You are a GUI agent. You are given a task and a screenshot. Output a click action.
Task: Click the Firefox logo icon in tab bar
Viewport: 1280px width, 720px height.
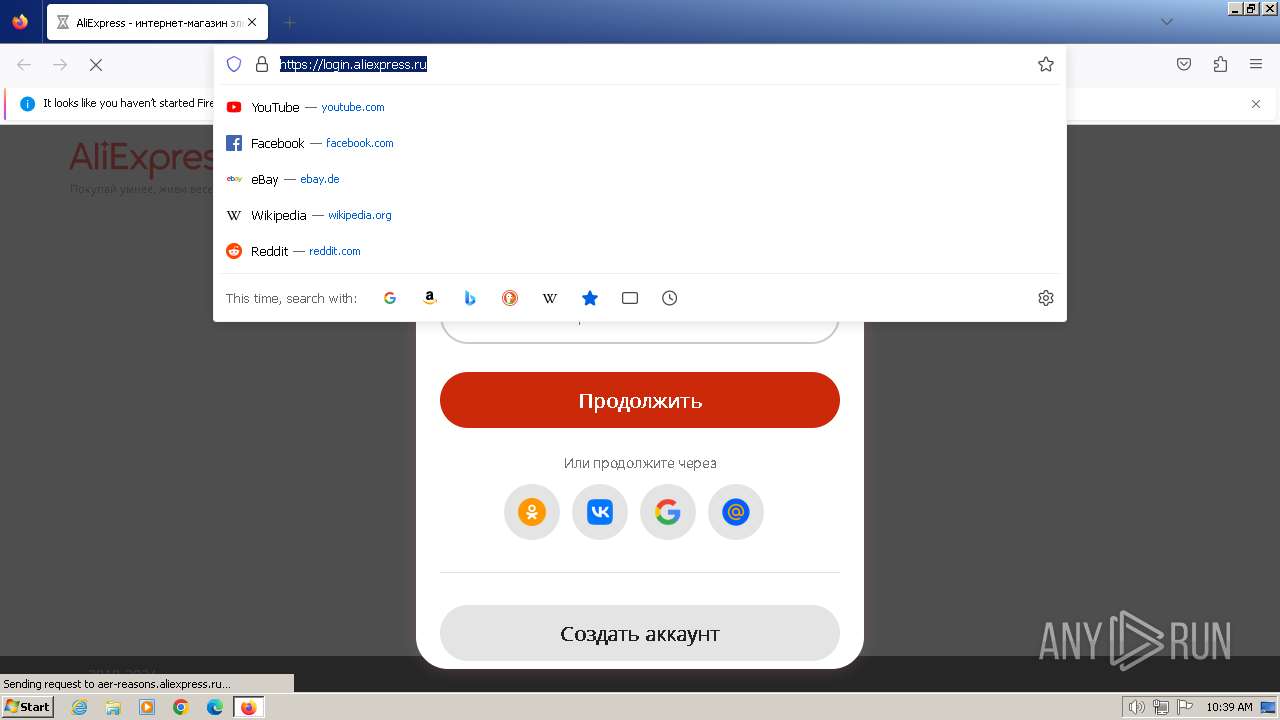coord(20,22)
